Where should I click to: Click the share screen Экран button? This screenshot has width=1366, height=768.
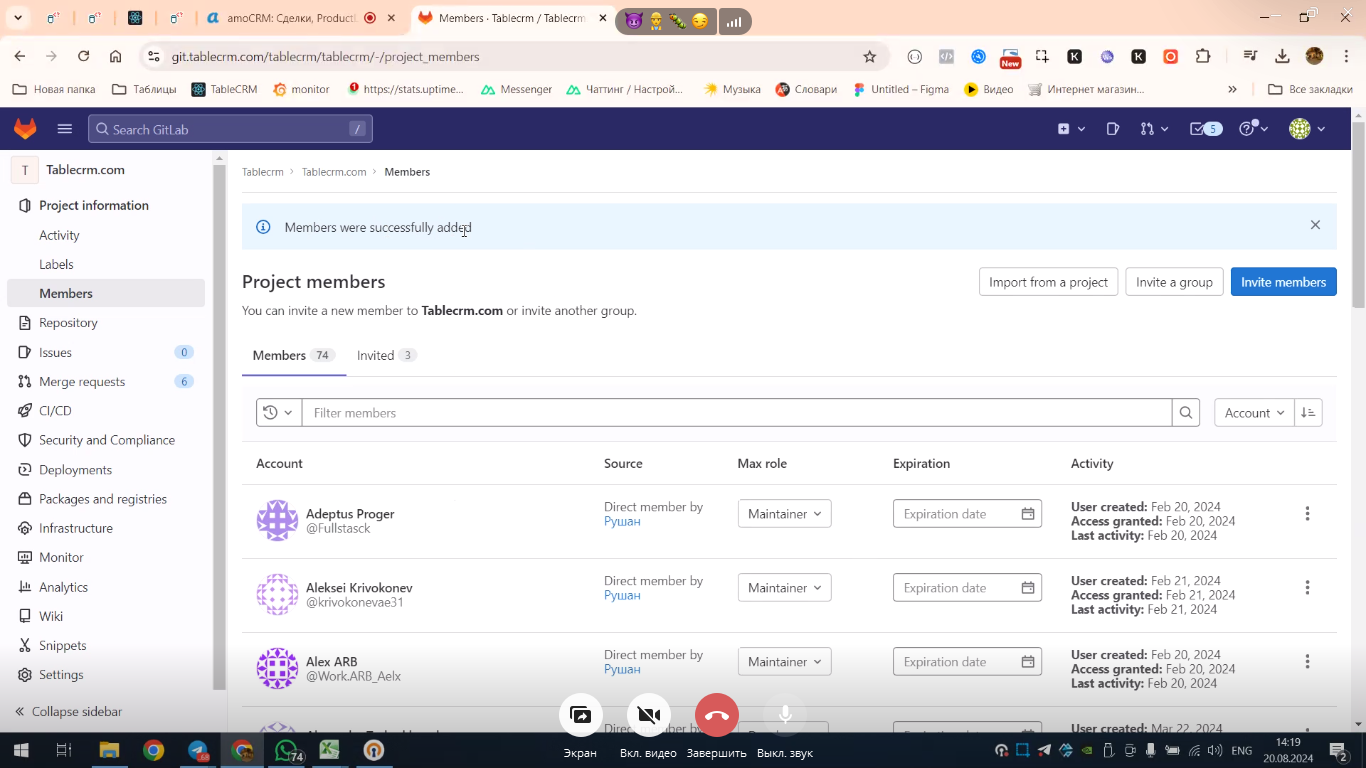[580, 715]
